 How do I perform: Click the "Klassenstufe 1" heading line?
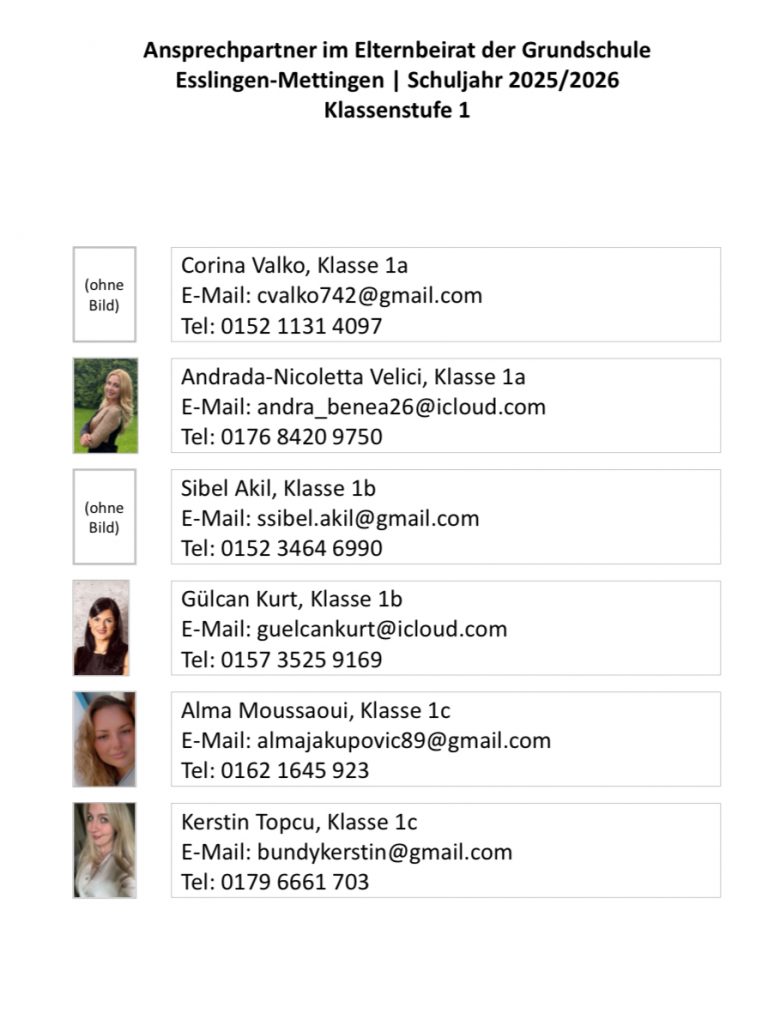click(397, 110)
